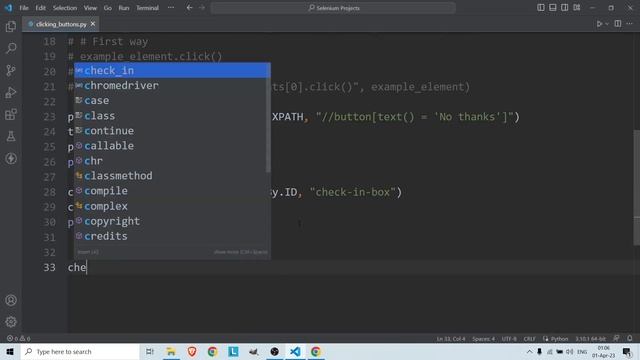The width and height of the screenshot is (640, 360).
Task: Select the copyright suggestion
Action: pos(170,221)
